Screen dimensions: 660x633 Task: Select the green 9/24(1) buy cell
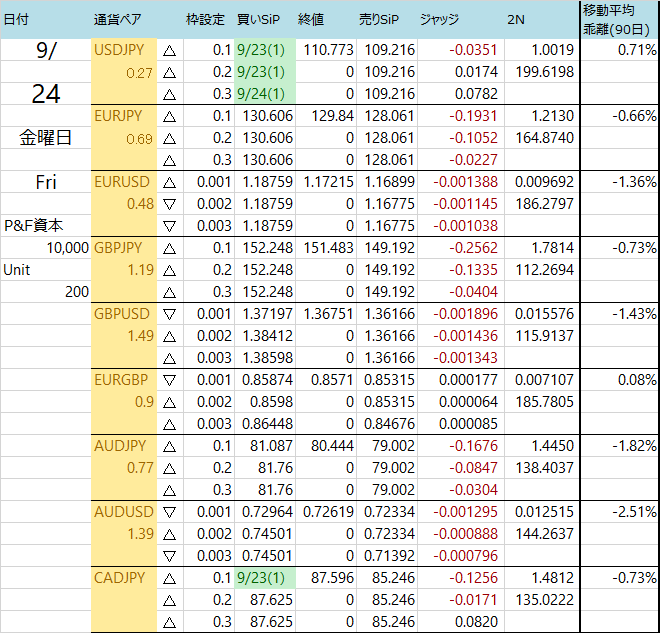coord(265,93)
